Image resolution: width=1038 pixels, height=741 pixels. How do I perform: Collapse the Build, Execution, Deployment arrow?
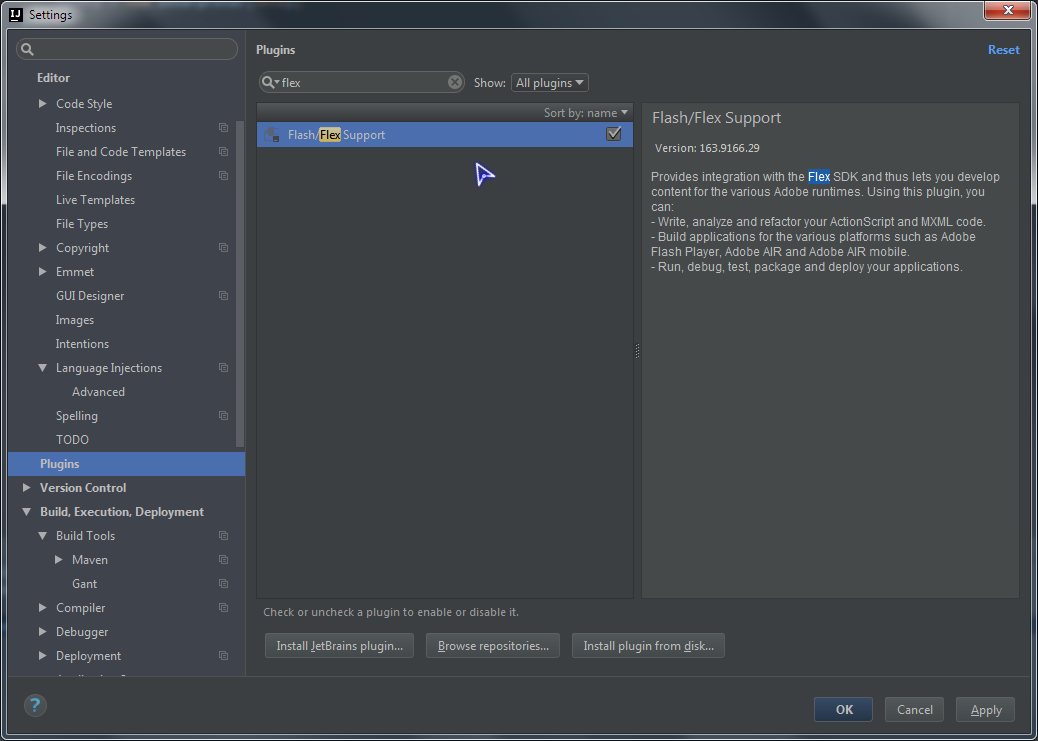point(26,512)
